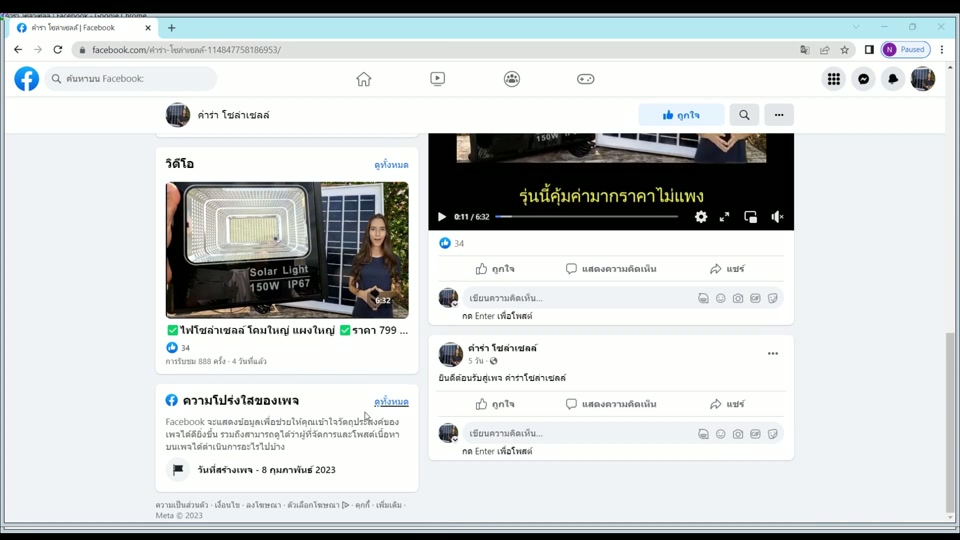Screen dimensions: 960x540
Task: Open Chrome side panel icon
Action: pyautogui.click(x=869, y=50)
